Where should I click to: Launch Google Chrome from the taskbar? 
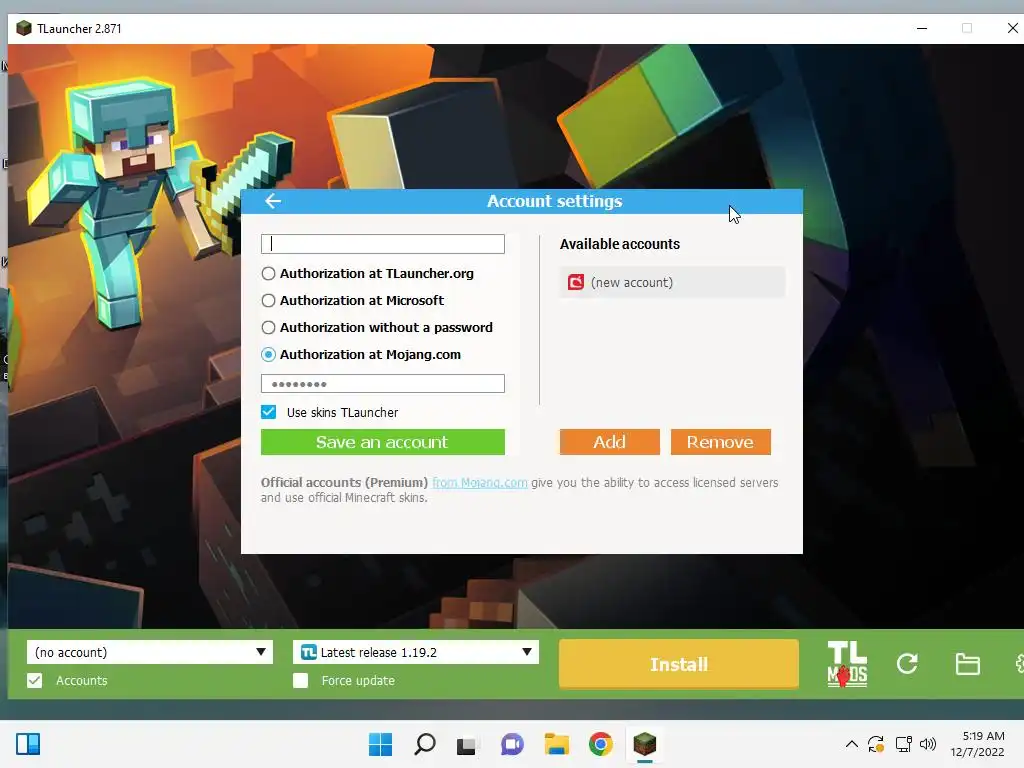click(x=601, y=744)
